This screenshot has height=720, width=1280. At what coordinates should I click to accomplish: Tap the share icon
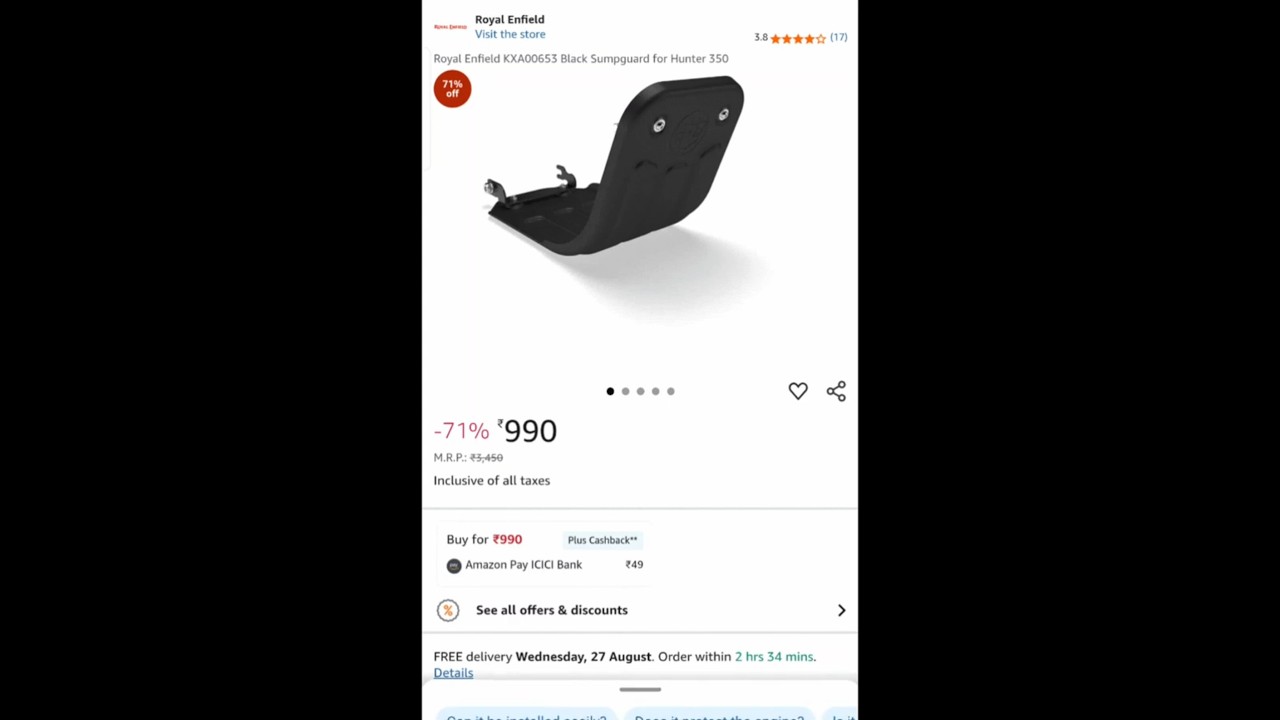(x=836, y=391)
